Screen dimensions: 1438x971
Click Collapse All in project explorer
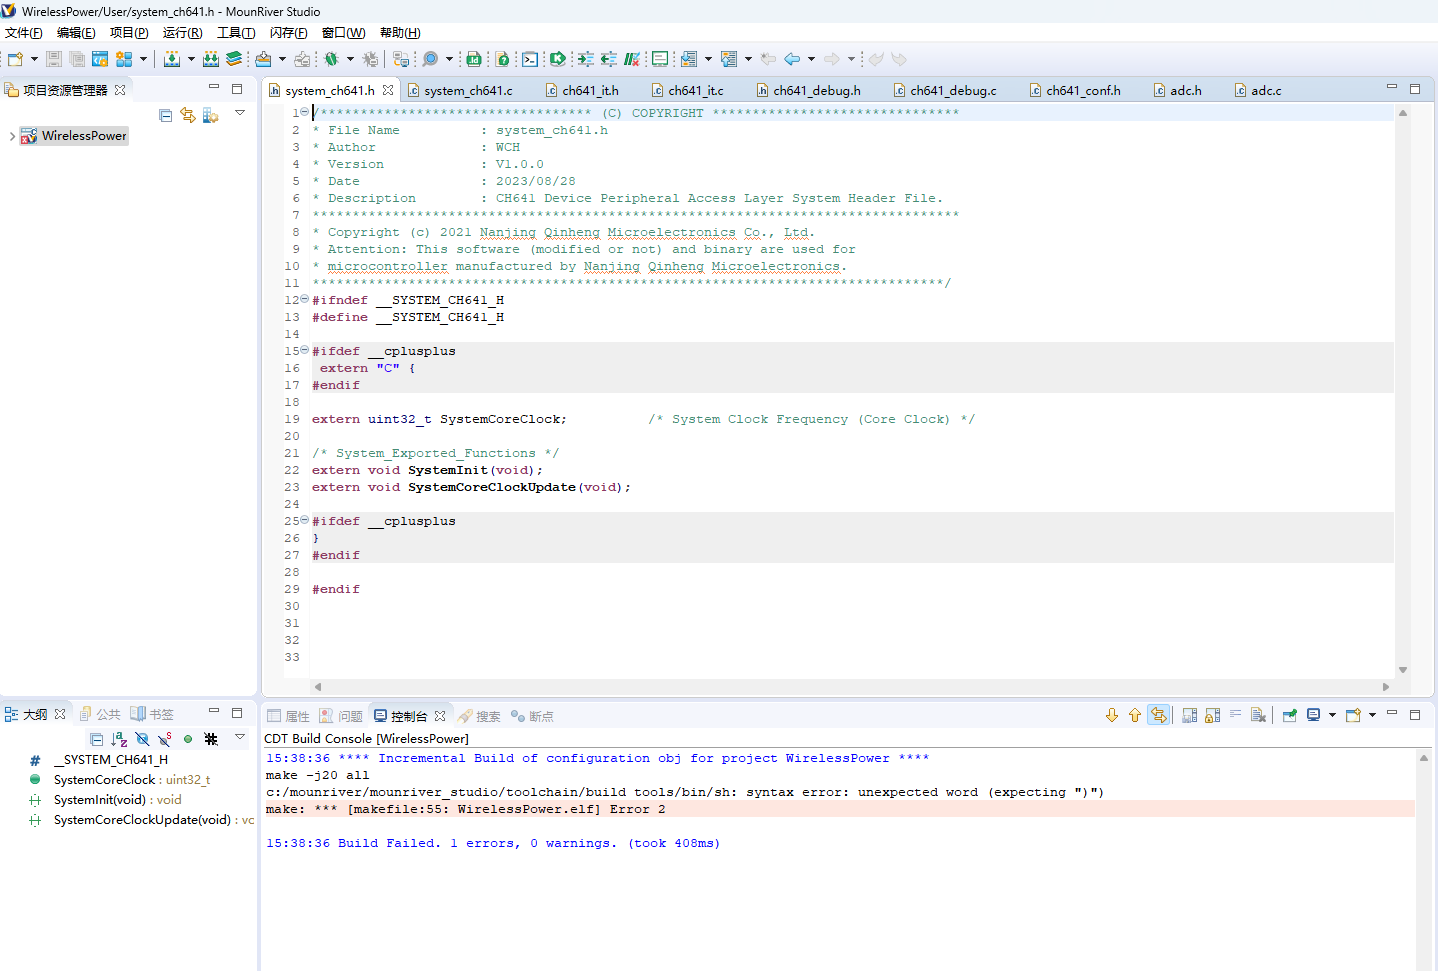[x=166, y=115]
